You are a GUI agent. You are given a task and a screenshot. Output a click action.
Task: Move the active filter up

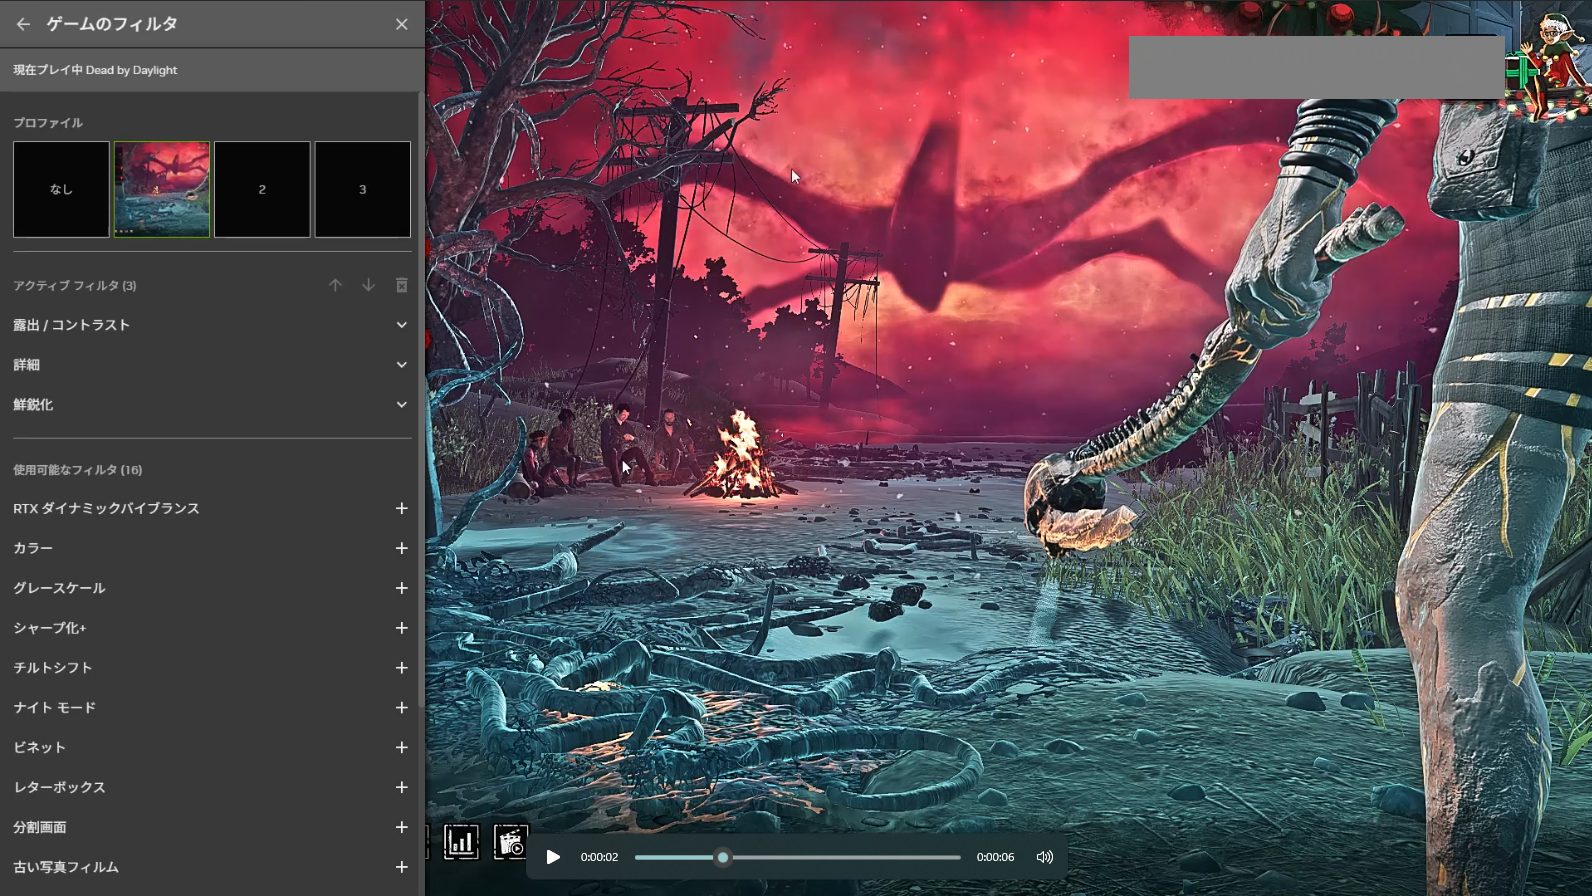(x=335, y=285)
